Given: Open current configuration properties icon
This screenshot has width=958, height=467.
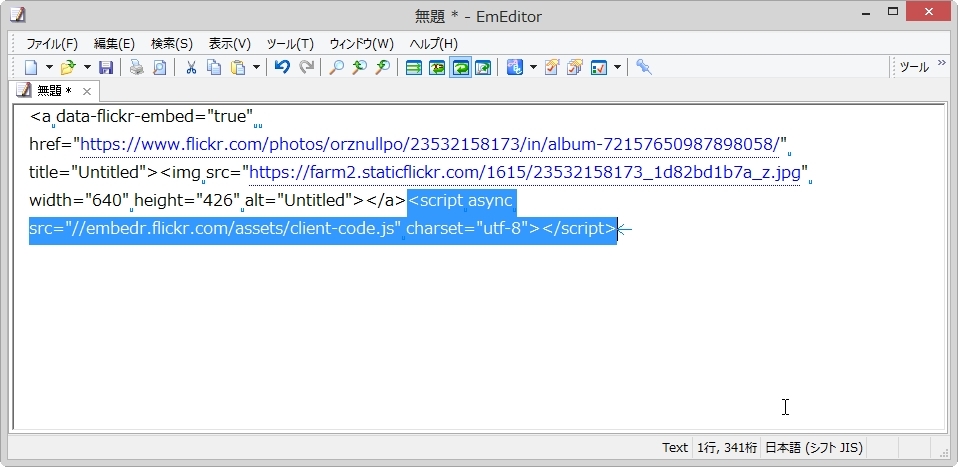Looking at the screenshot, I should (552, 67).
